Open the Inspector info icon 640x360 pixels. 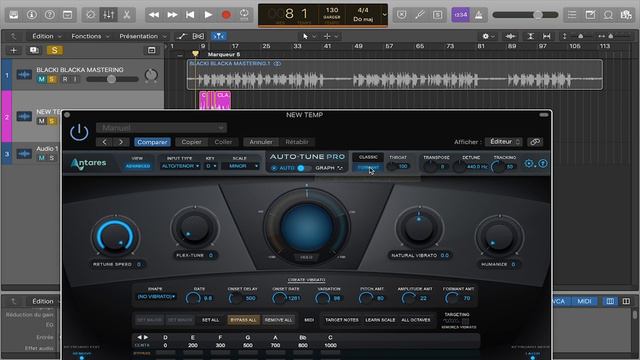pos(31,15)
